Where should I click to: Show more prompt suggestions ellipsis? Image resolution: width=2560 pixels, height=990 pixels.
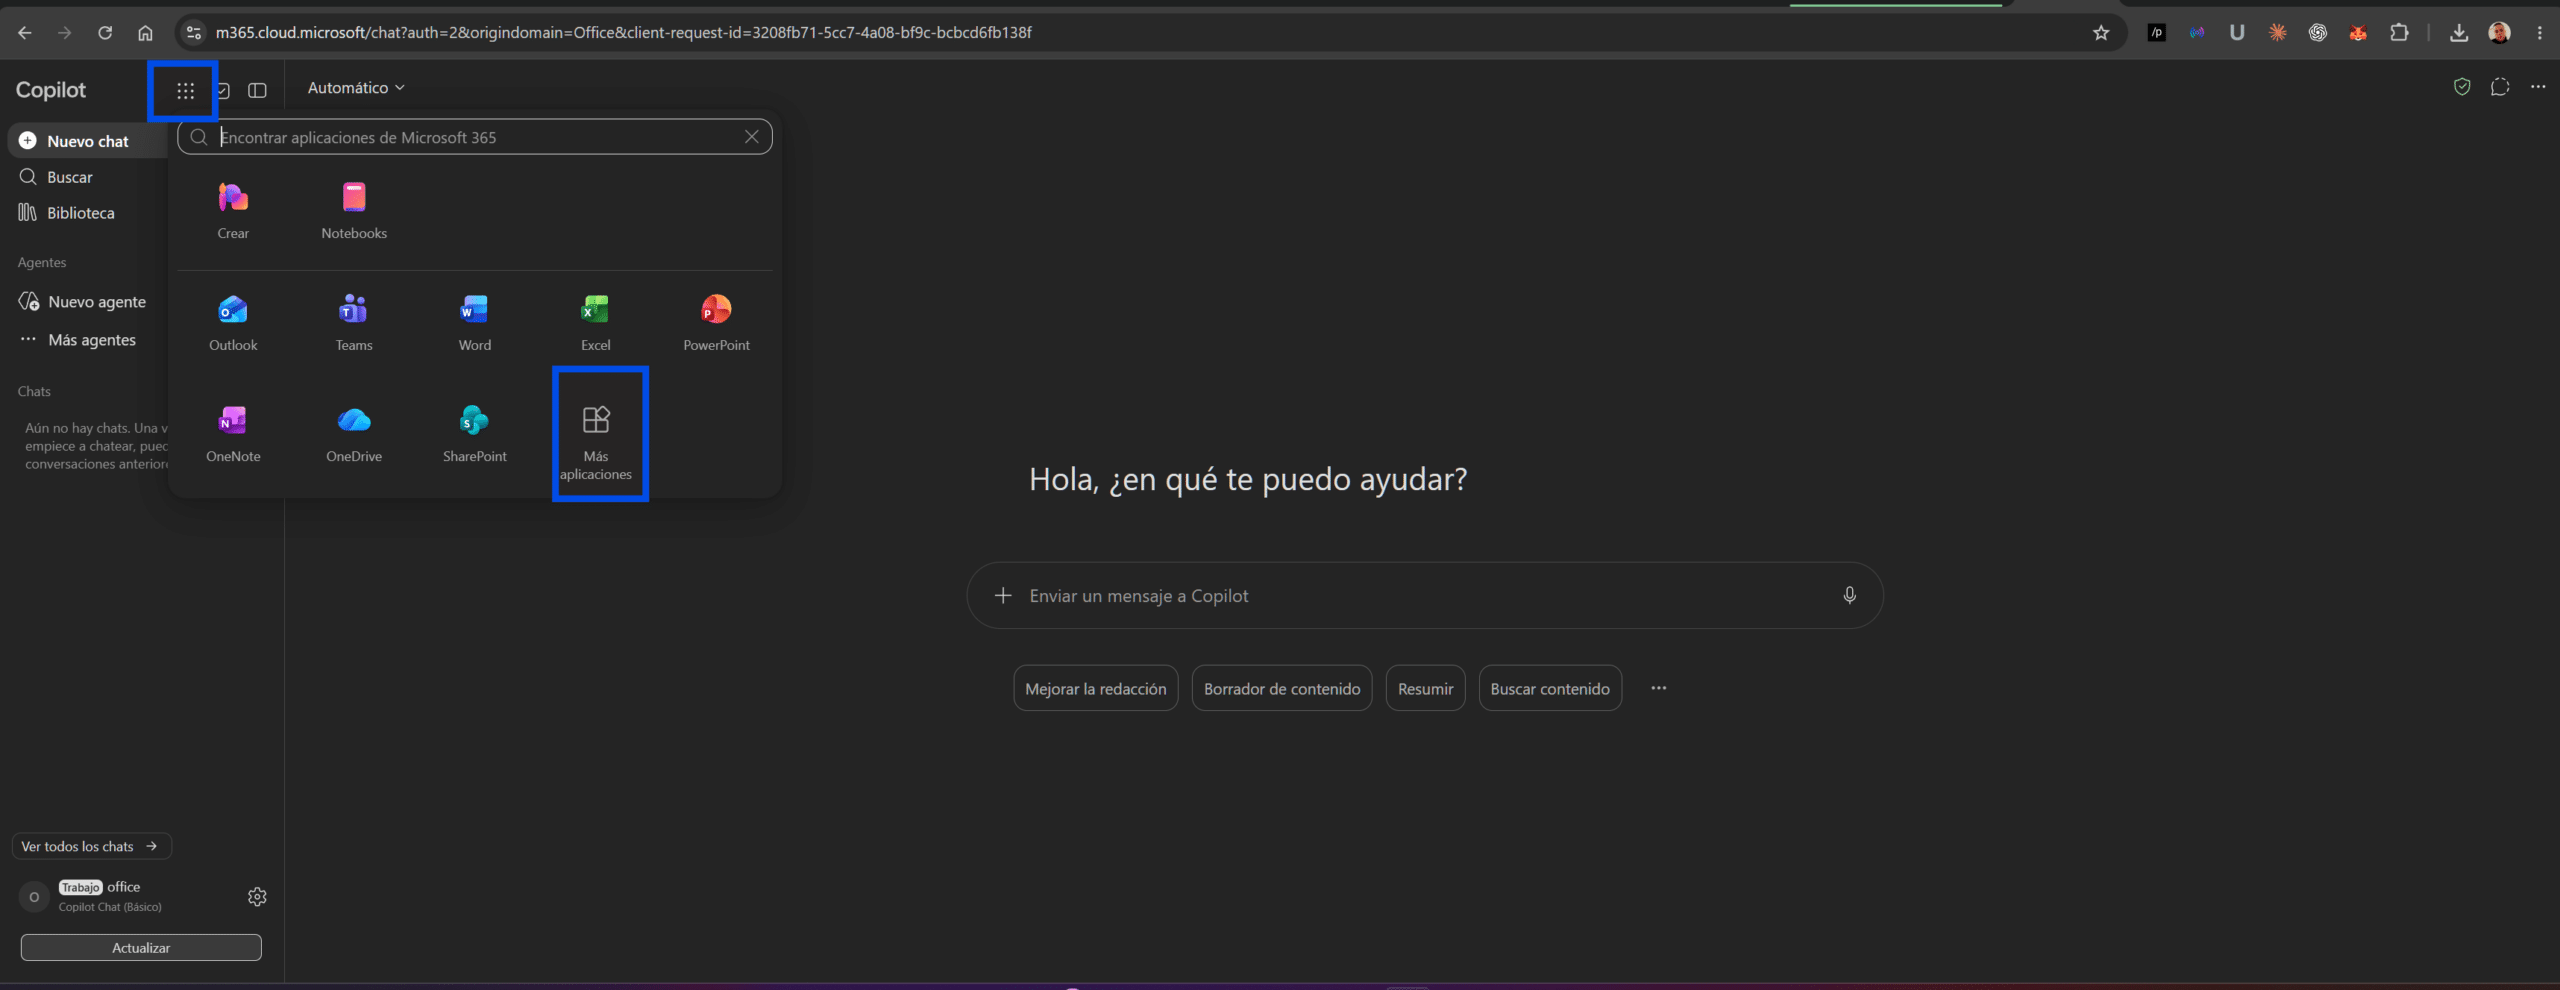pos(1659,688)
